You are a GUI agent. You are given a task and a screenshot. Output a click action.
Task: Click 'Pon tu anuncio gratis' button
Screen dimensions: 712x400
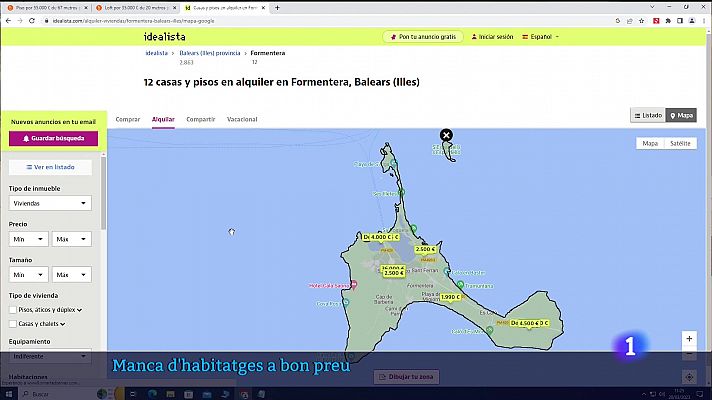point(423,37)
